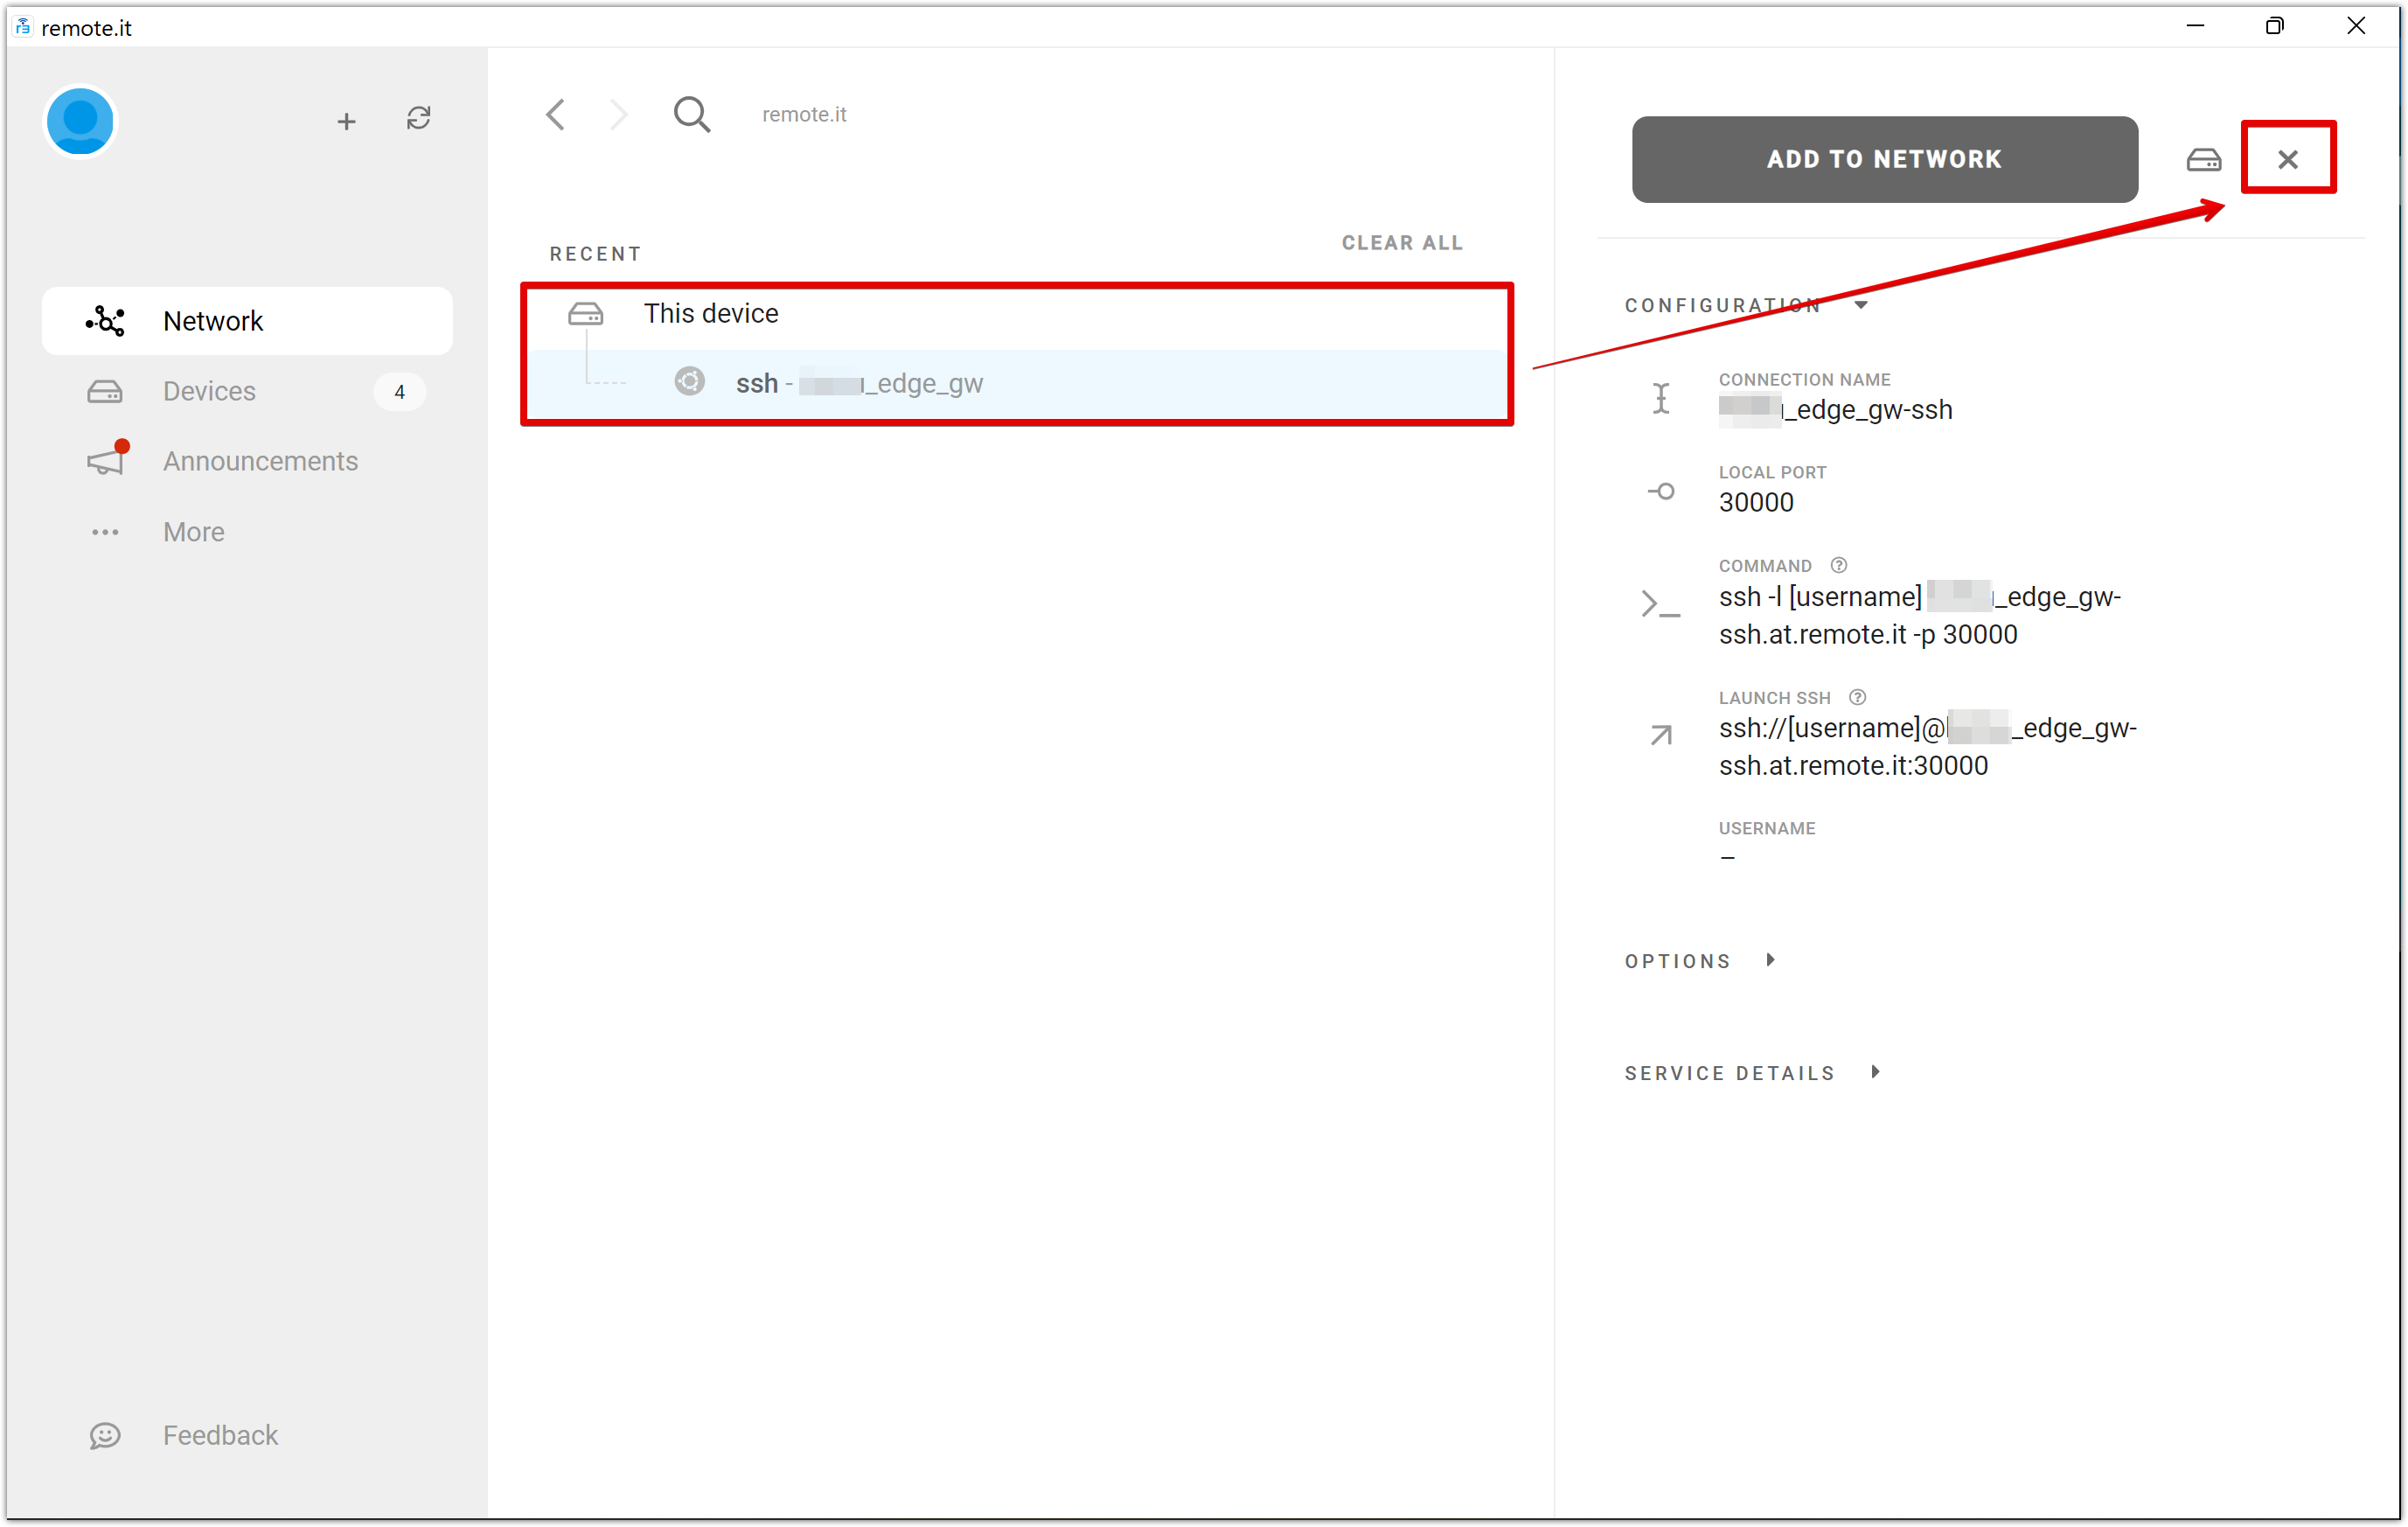Viewport: 2408px width, 1527px height.
Task: Click the search magnifier icon
Action: [692, 114]
